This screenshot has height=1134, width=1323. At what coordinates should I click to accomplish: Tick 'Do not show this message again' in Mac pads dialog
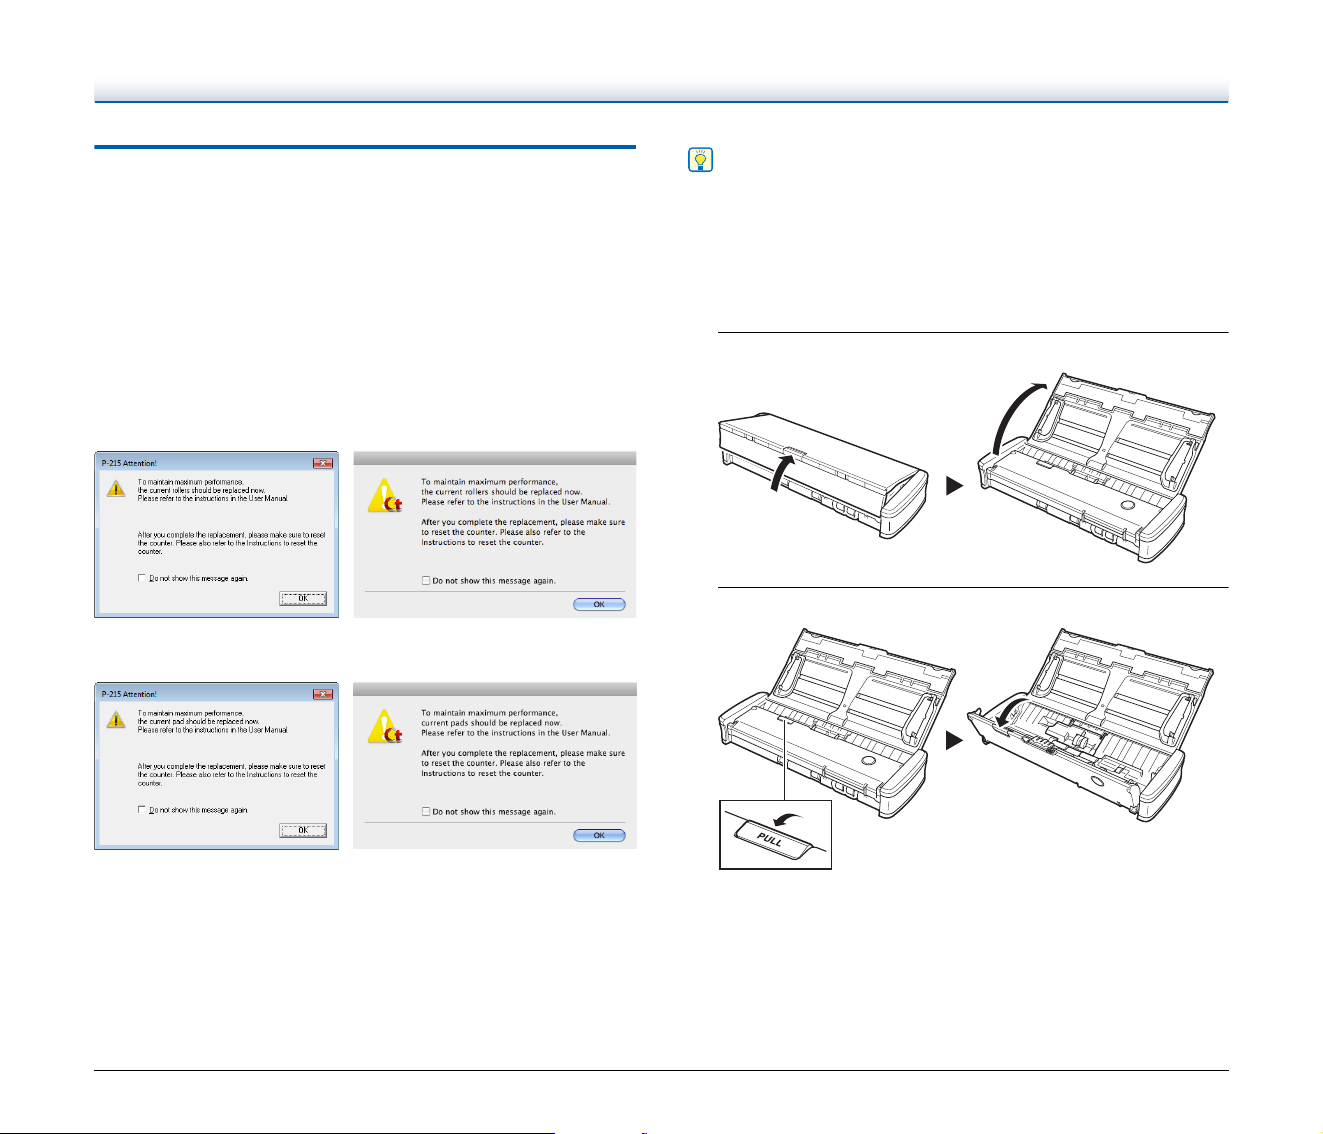coord(426,812)
